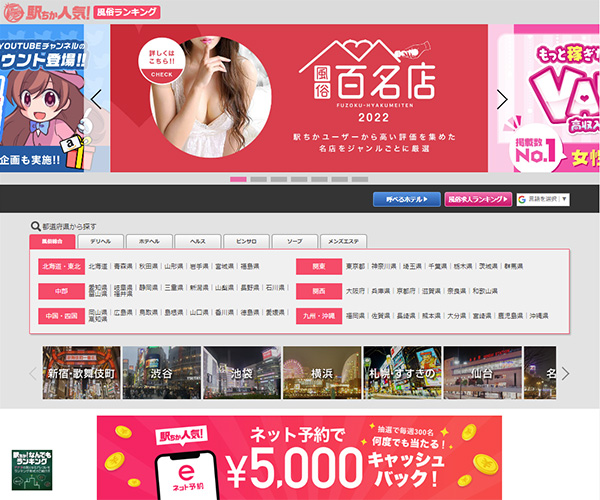Viewport: 600px width, 500px height.
Task: Click the round 詳しくはこちら CHECK badge
Action: 162,61
